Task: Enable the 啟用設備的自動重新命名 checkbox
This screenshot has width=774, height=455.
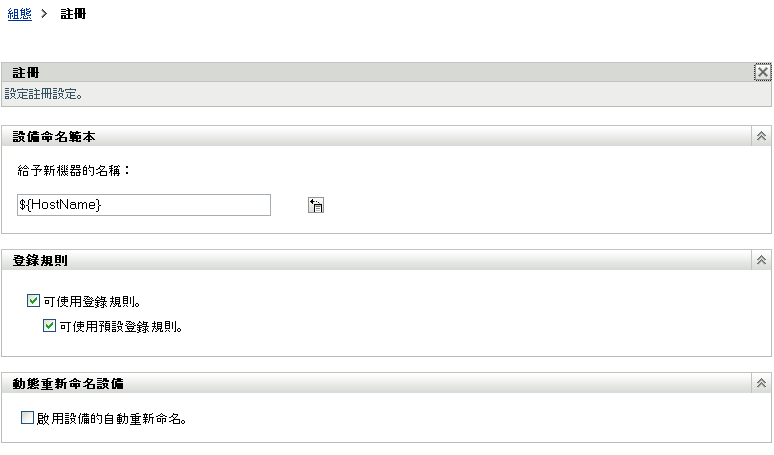Action: point(27,418)
